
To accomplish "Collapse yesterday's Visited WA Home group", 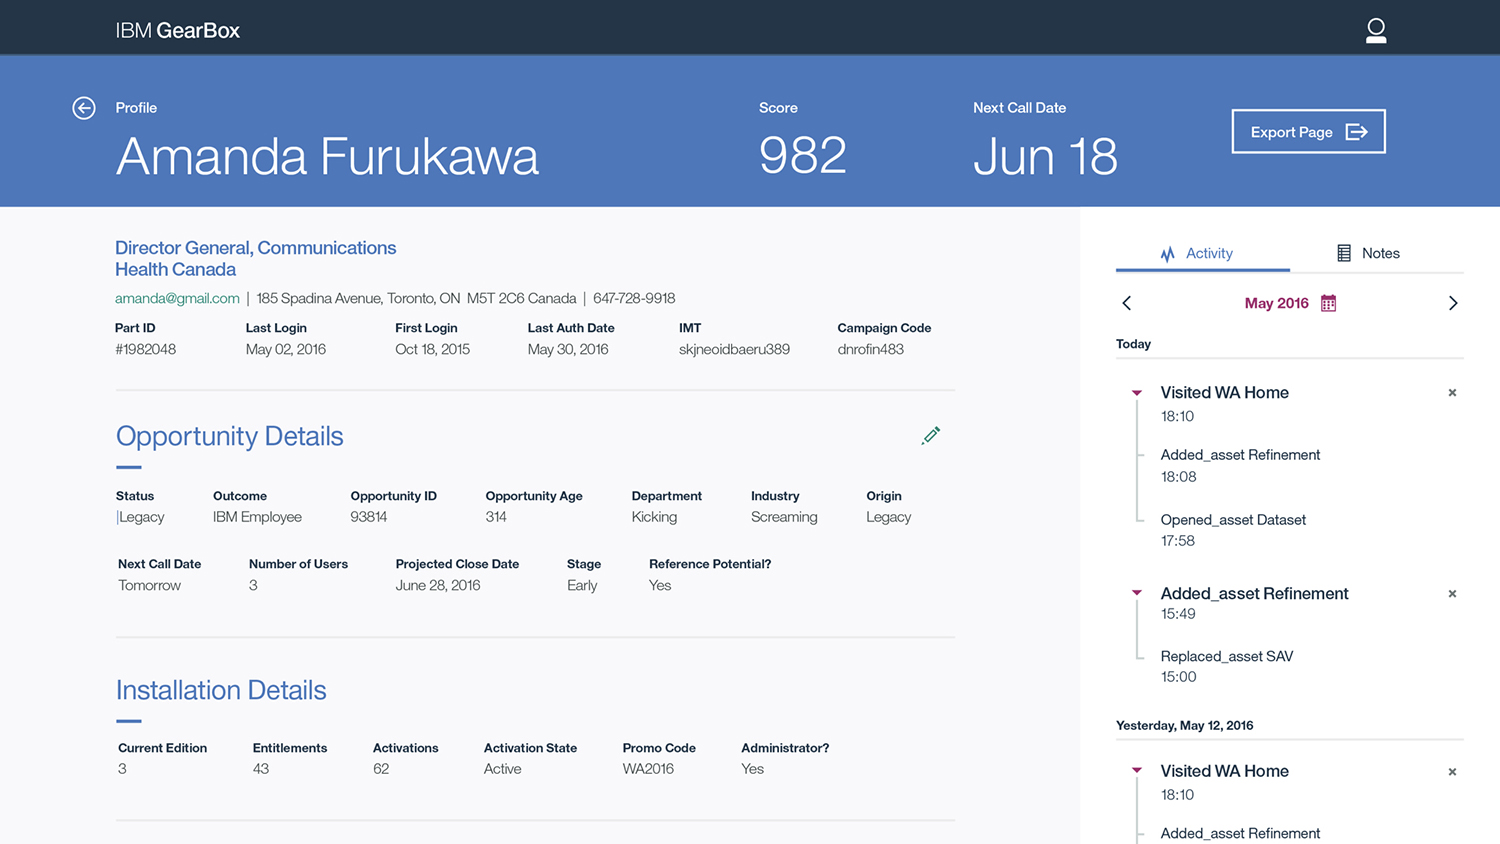I will (1137, 770).
